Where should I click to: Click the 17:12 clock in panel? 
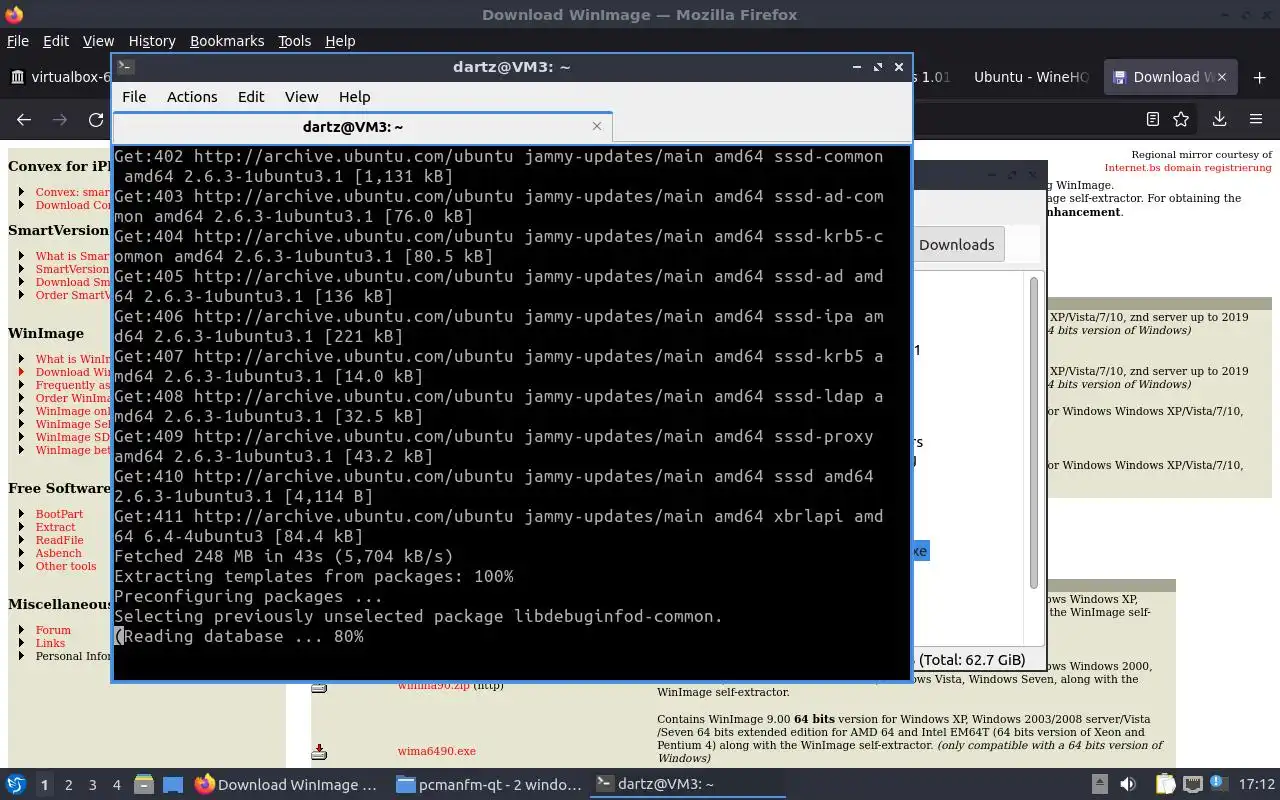point(1257,785)
